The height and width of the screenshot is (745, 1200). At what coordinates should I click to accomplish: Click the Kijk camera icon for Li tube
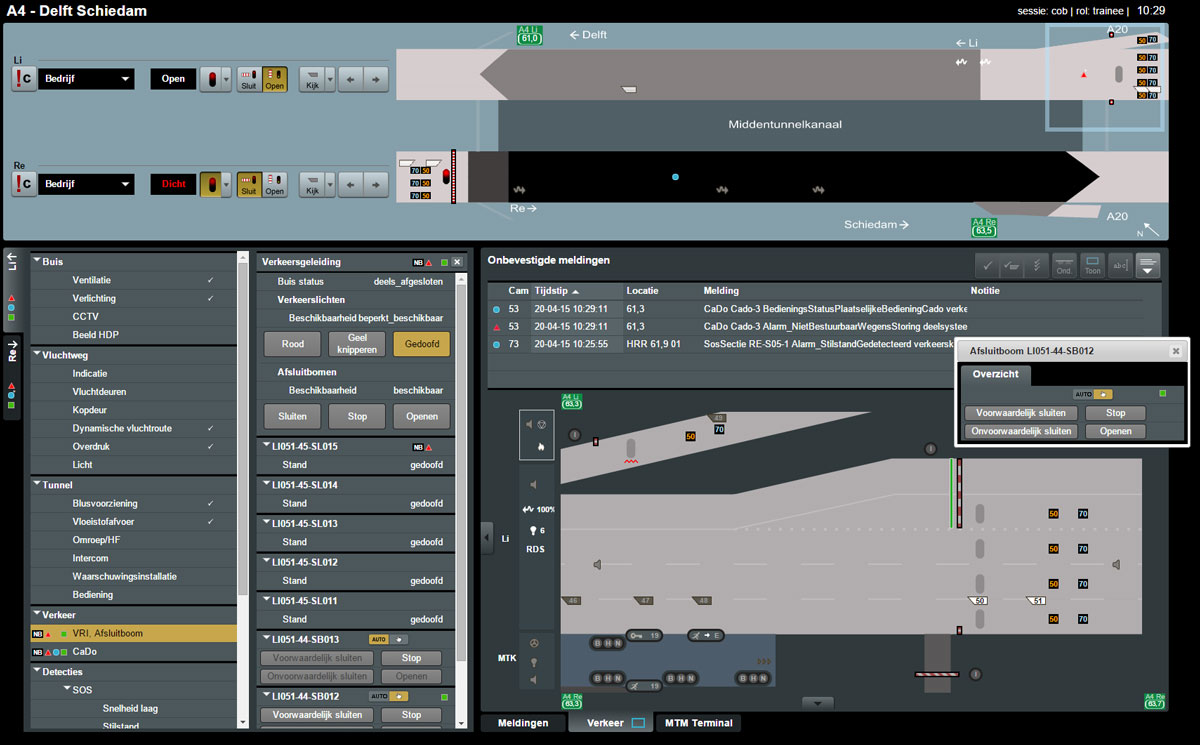(x=313, y=79)
